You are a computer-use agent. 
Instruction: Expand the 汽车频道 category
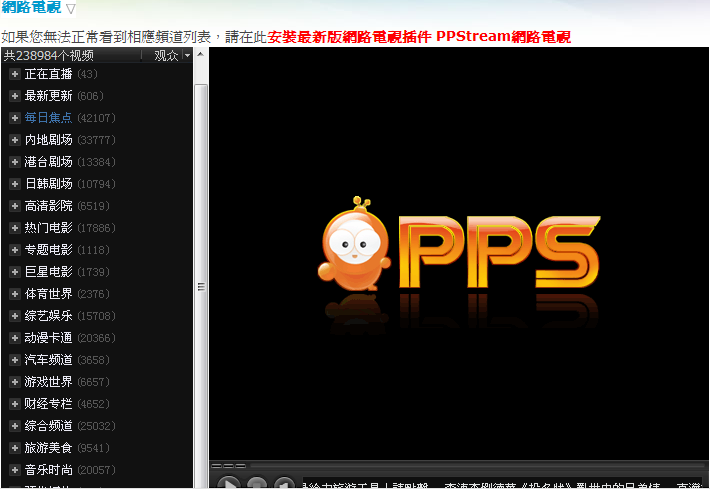[14, 360]
